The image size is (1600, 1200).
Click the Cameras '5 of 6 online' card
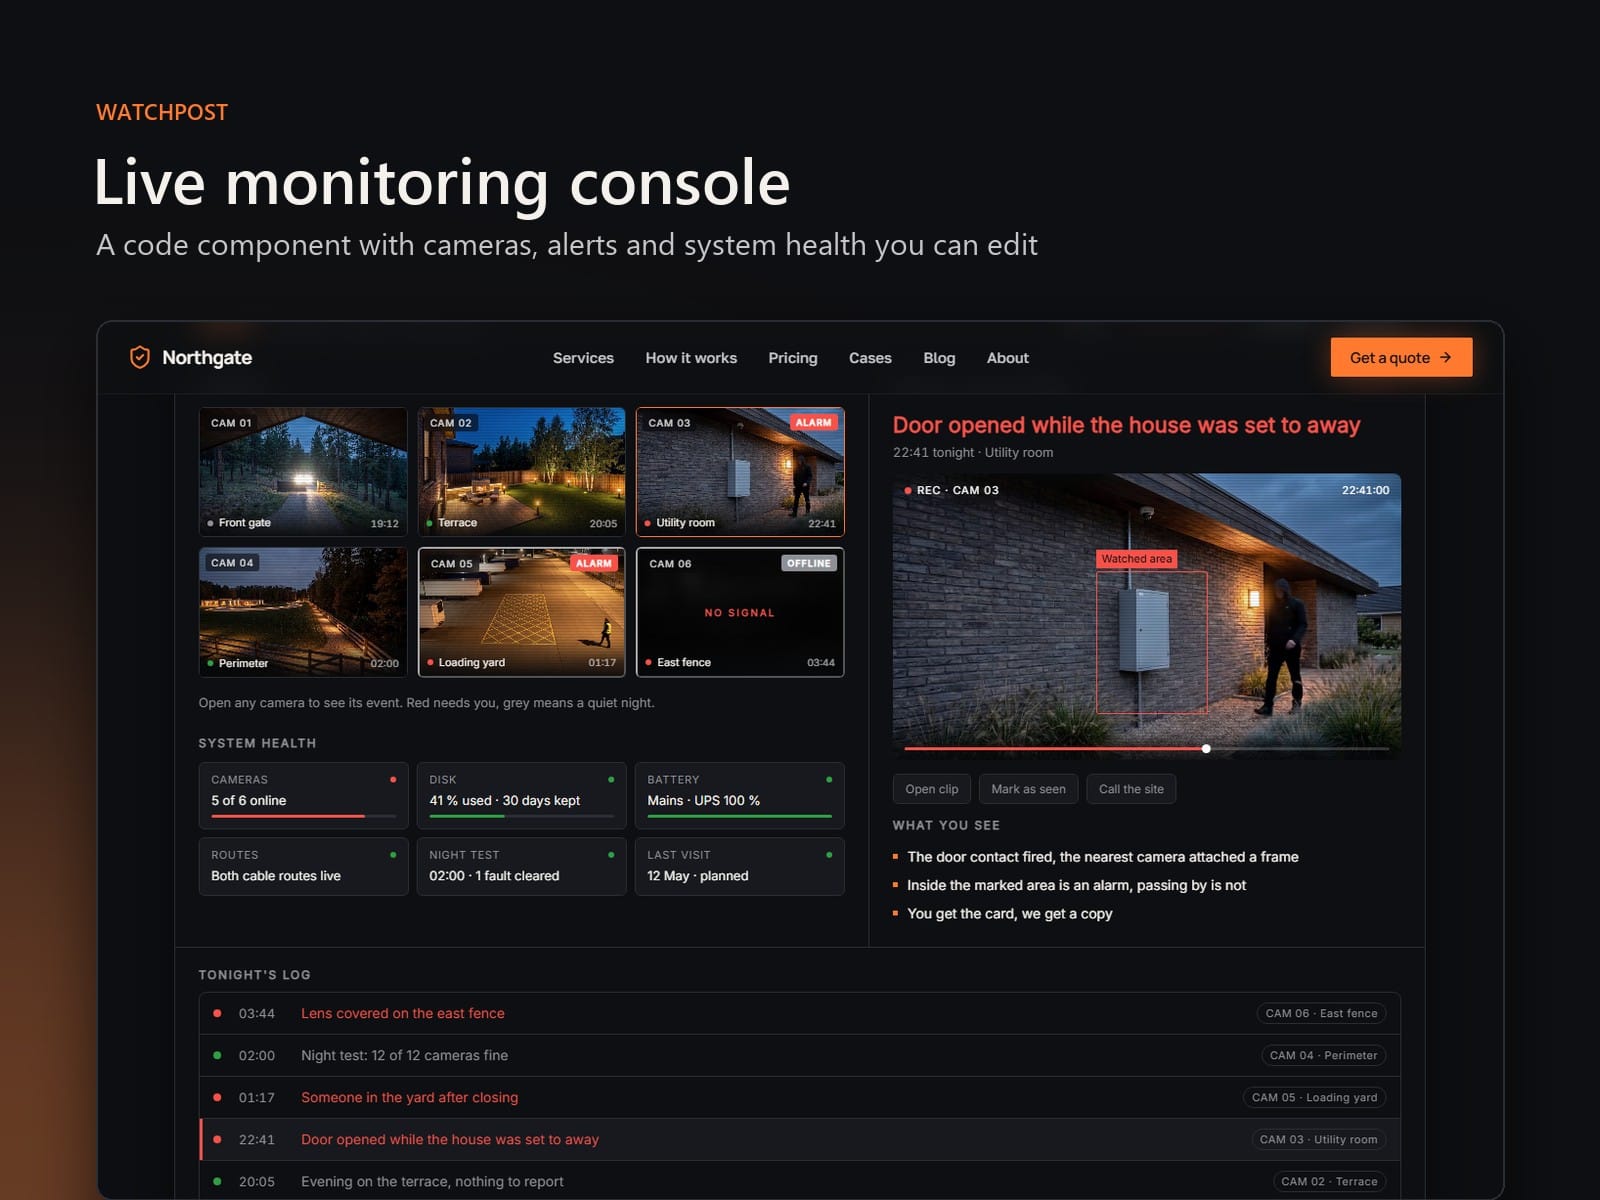pyautogui.click(x=303, y=796)
